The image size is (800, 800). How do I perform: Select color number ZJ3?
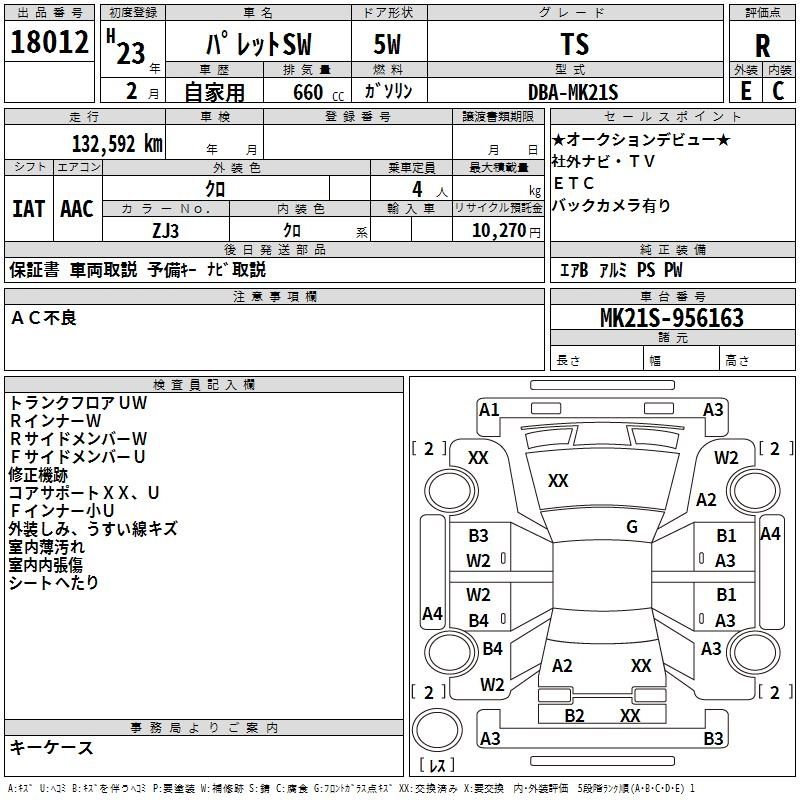coord(166,231)
